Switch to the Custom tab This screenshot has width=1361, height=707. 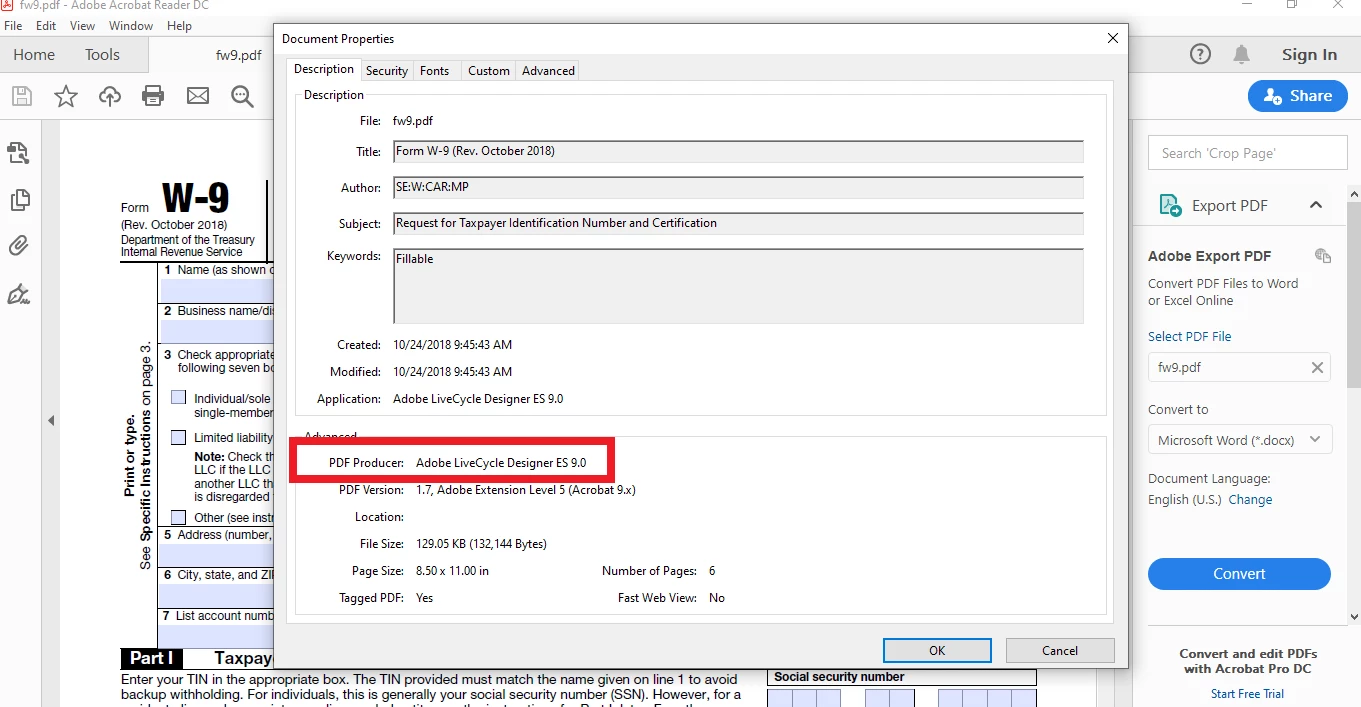tap(489, 71)
